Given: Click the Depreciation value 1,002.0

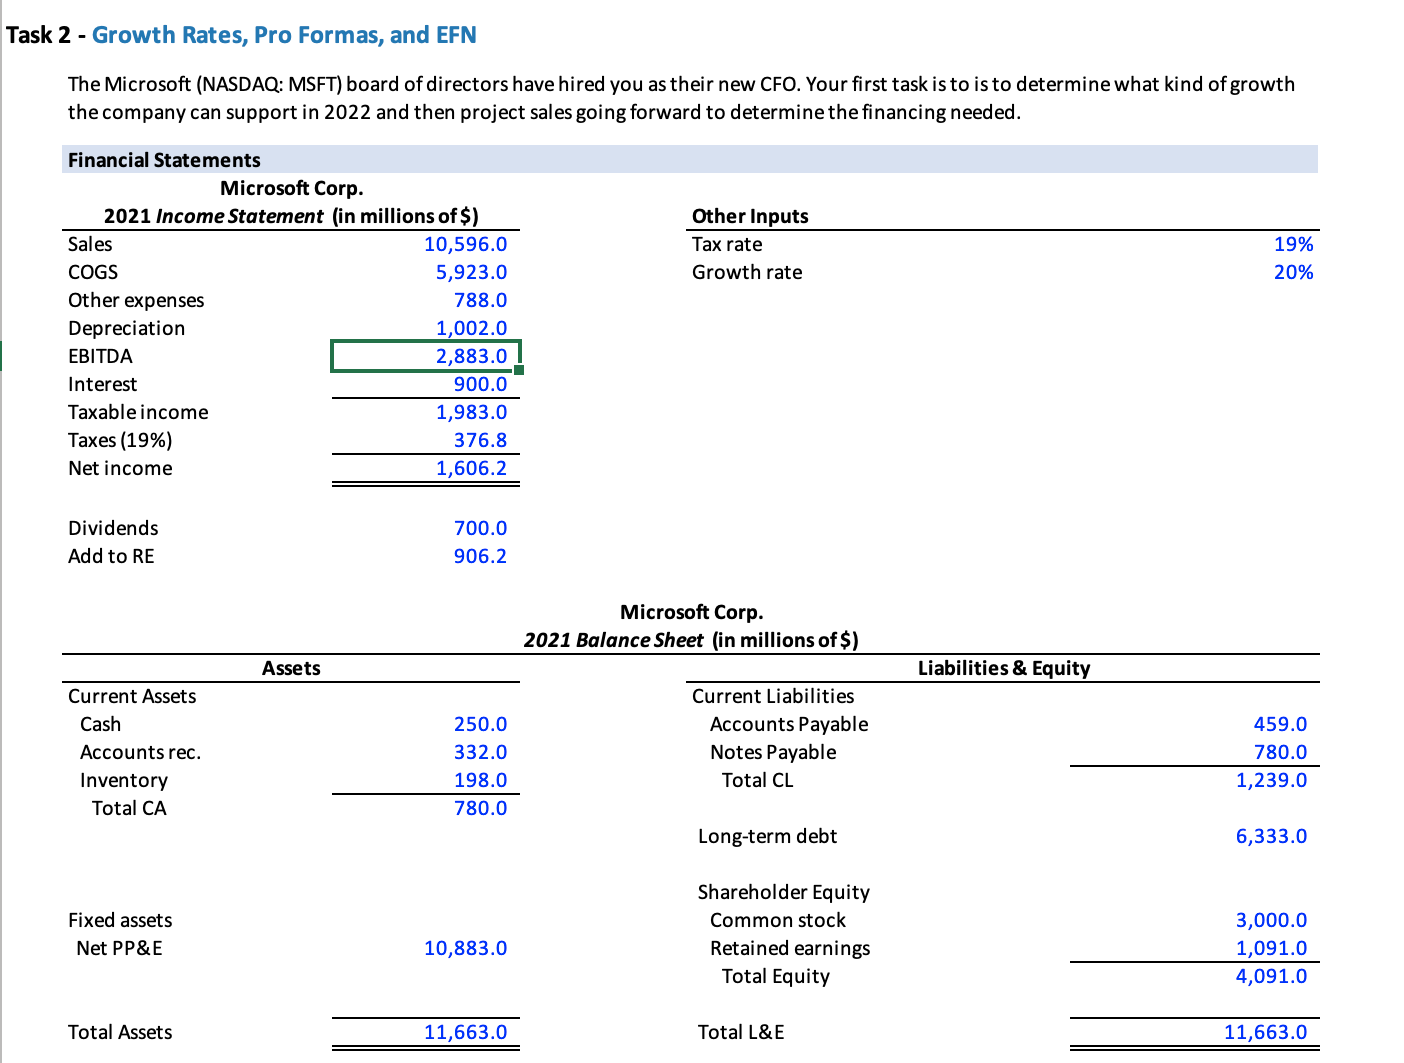Looking at the screenshot, I should [x=471, y=328].
